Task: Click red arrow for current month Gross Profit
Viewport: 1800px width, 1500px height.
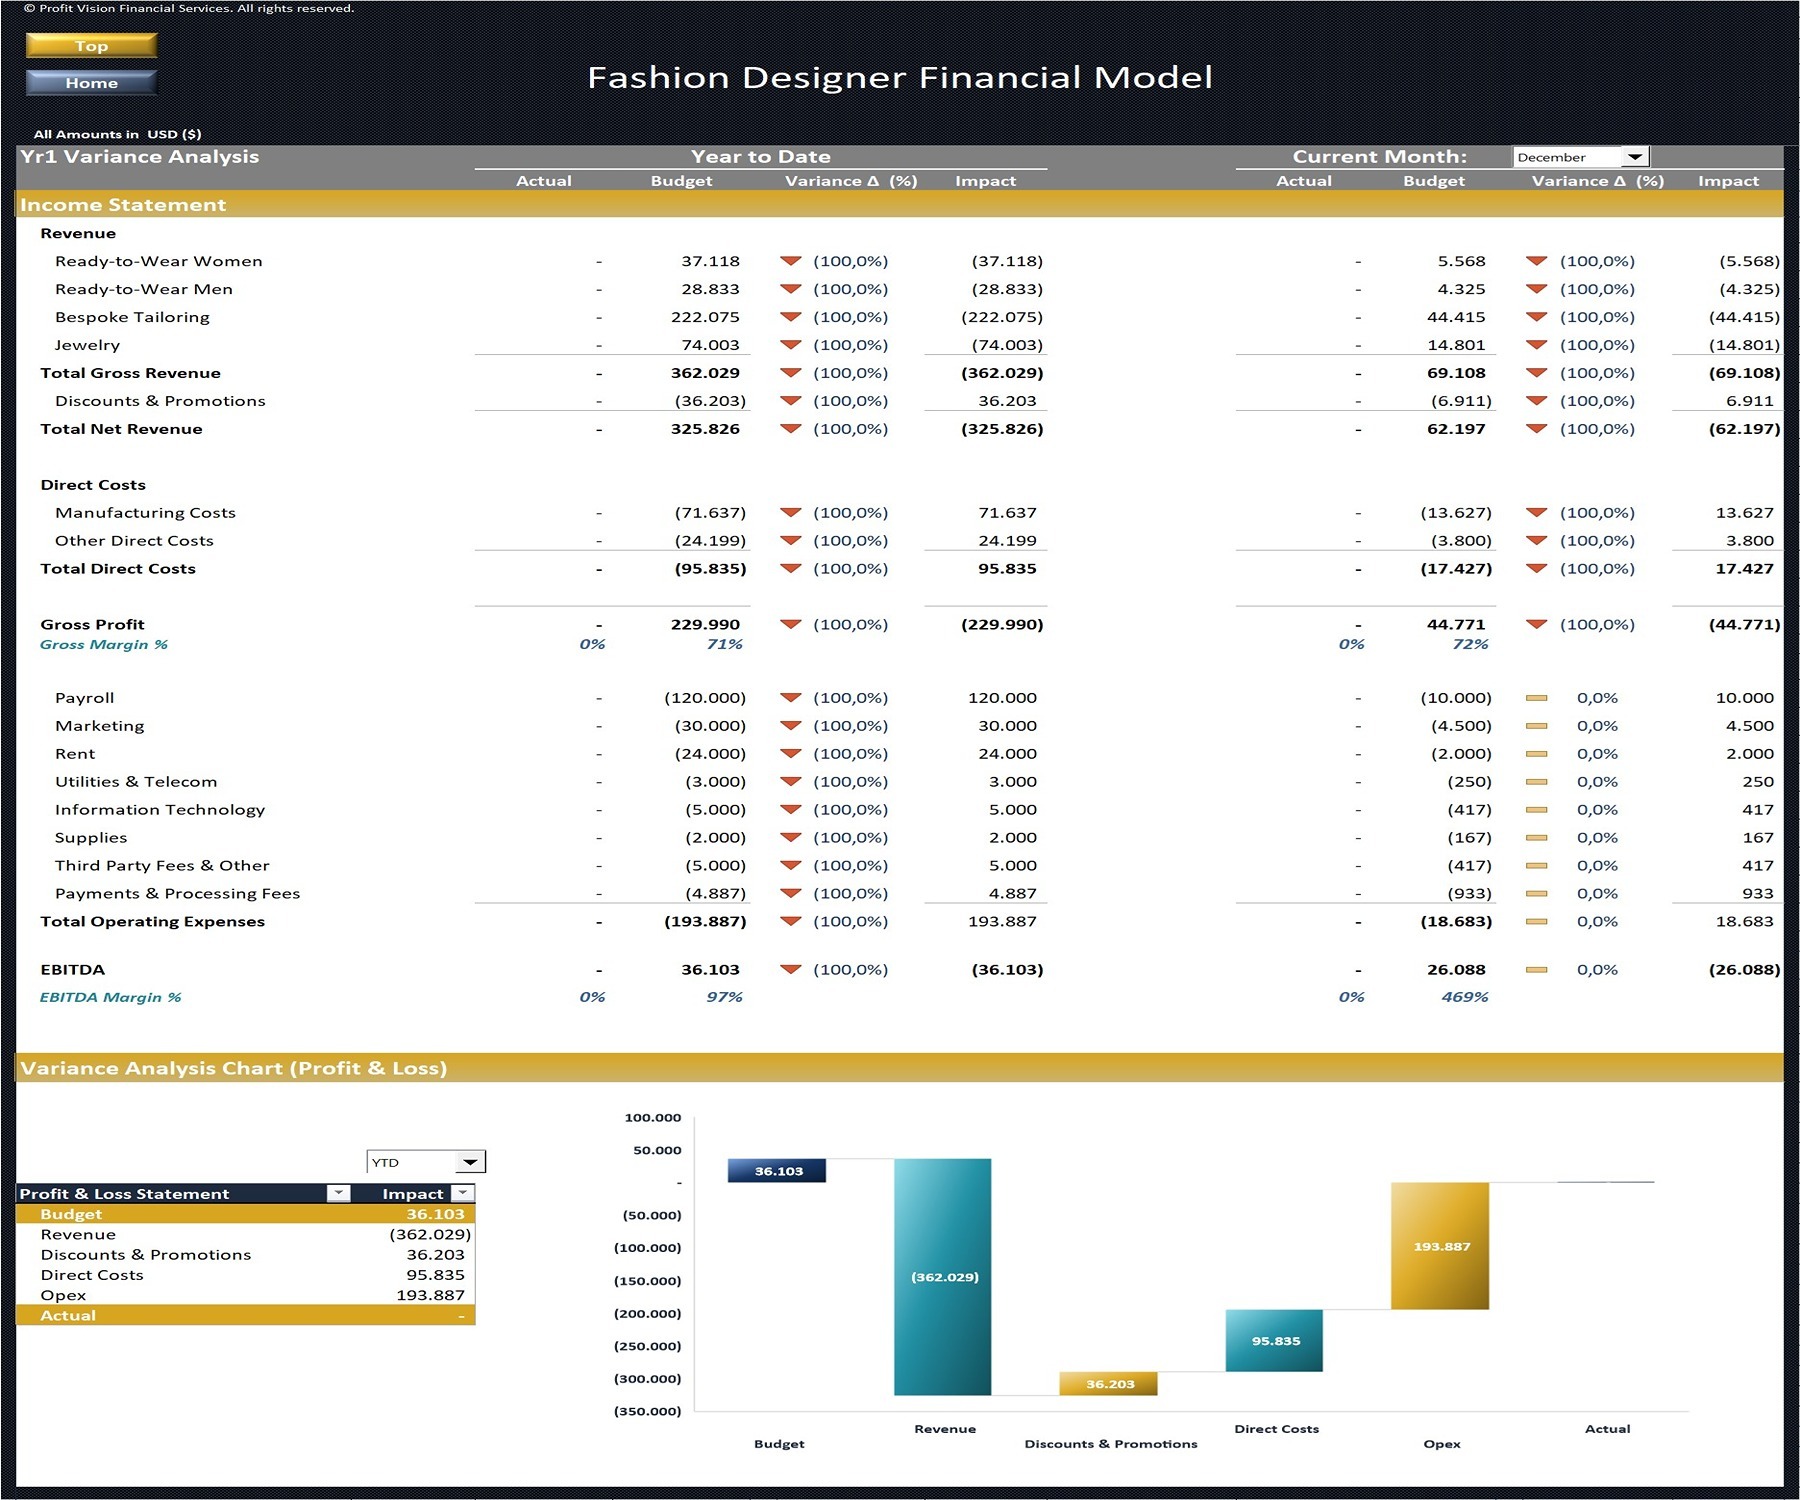Action: click(1537, 624)
